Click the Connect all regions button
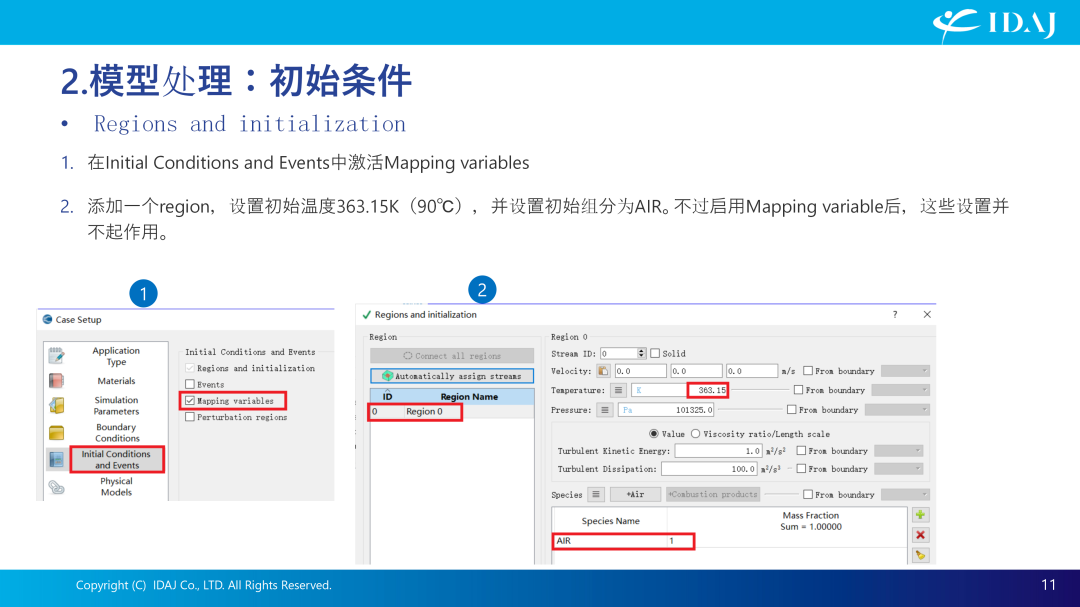The height and width of the screenshot is (607, 1080). pyautogui.click(x=452, y=356)
